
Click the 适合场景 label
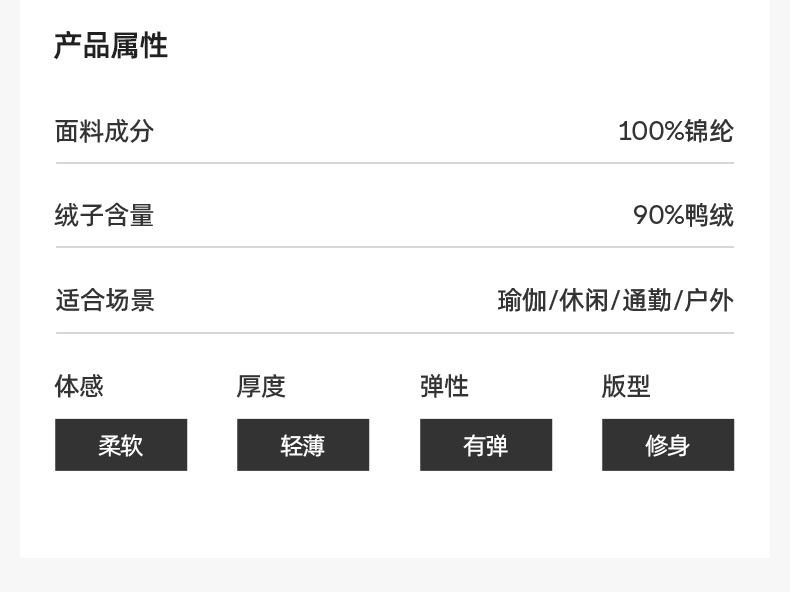tap(105, 300)
